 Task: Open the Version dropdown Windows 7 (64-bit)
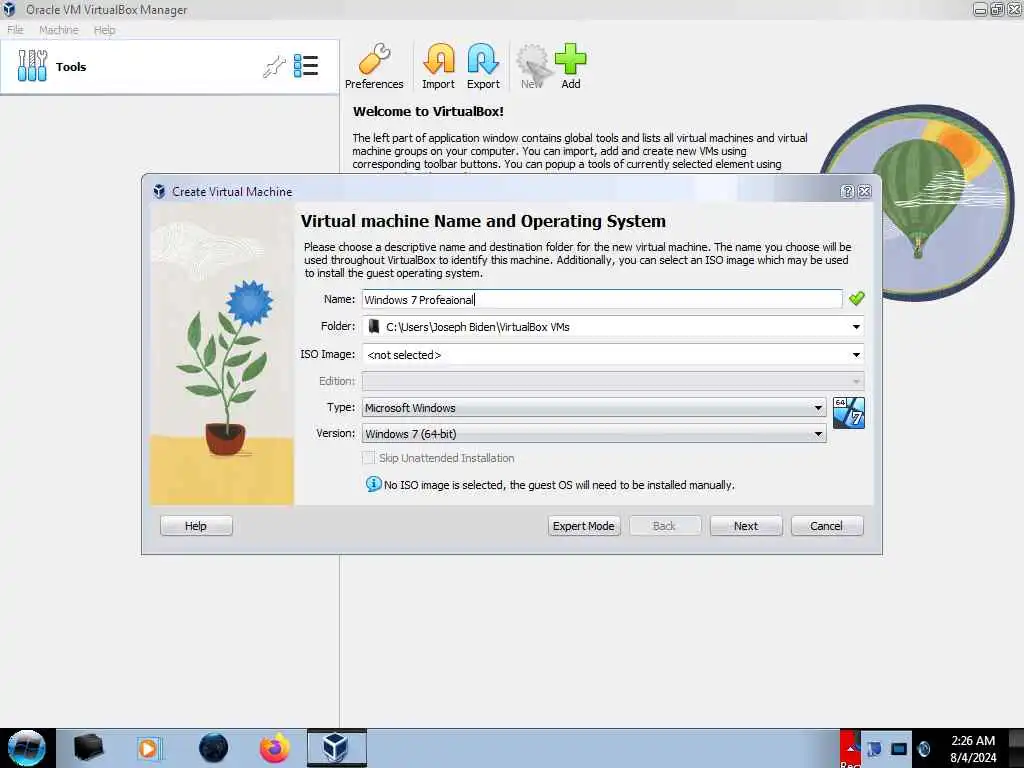(x=594, y=434)
